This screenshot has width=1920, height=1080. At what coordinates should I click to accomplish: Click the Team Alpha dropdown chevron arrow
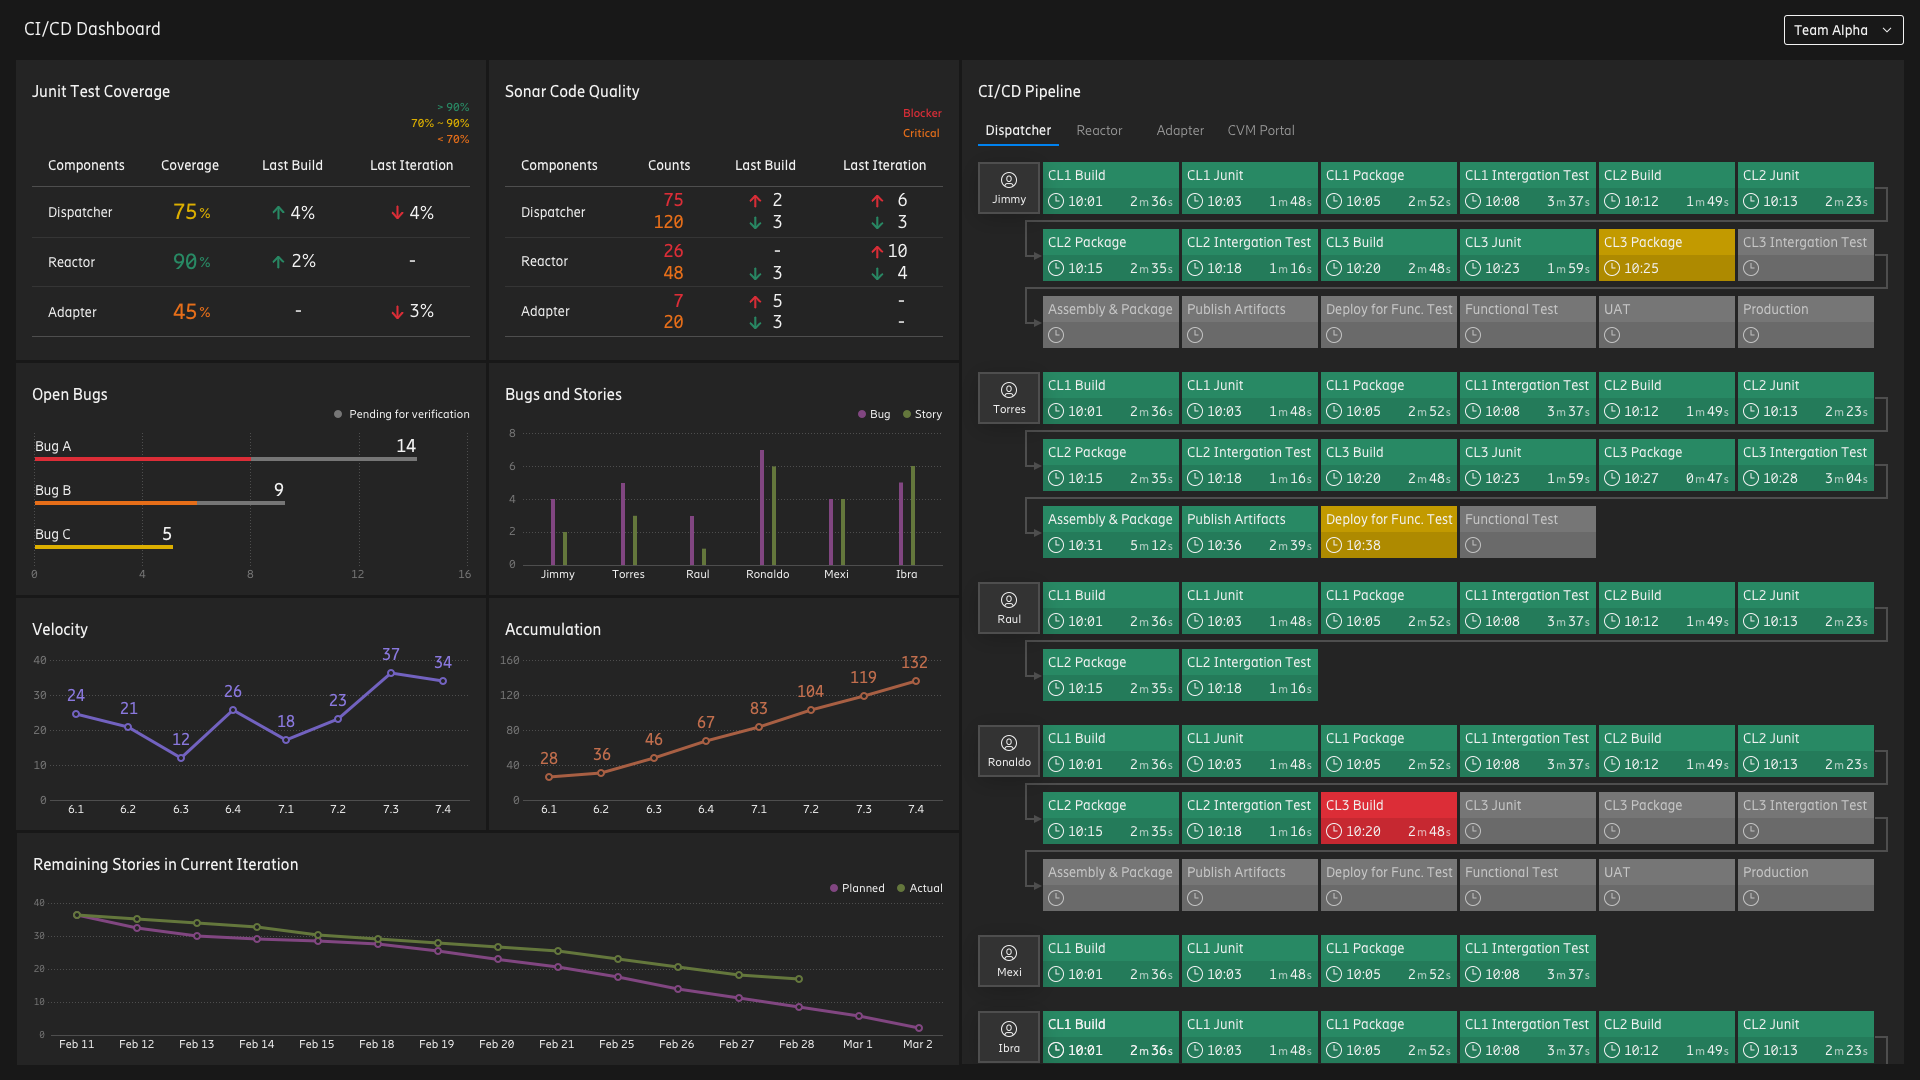coord(1887,30)
